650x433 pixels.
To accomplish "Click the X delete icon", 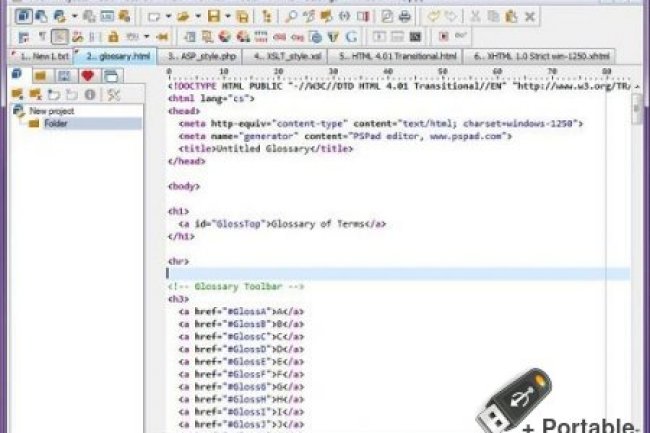I will pyautogui.click(x=529, y=17).
